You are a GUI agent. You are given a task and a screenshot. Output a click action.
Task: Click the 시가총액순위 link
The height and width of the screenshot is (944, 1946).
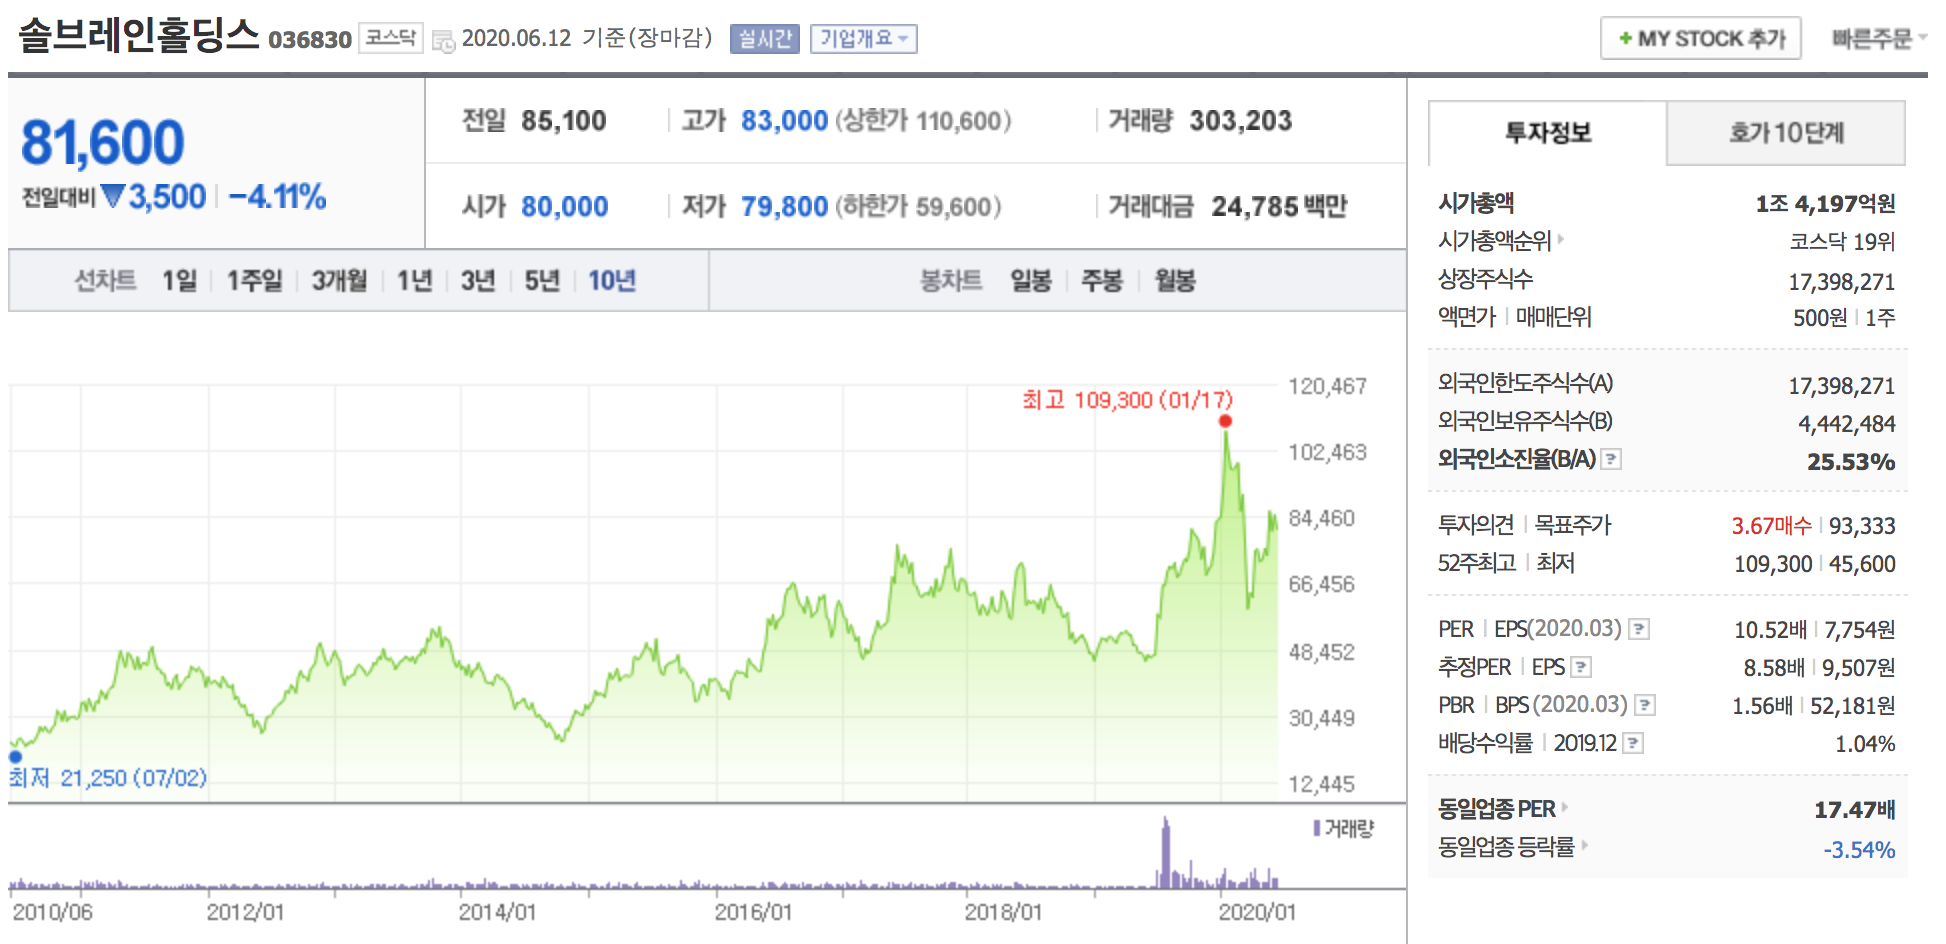point(1495,240)
